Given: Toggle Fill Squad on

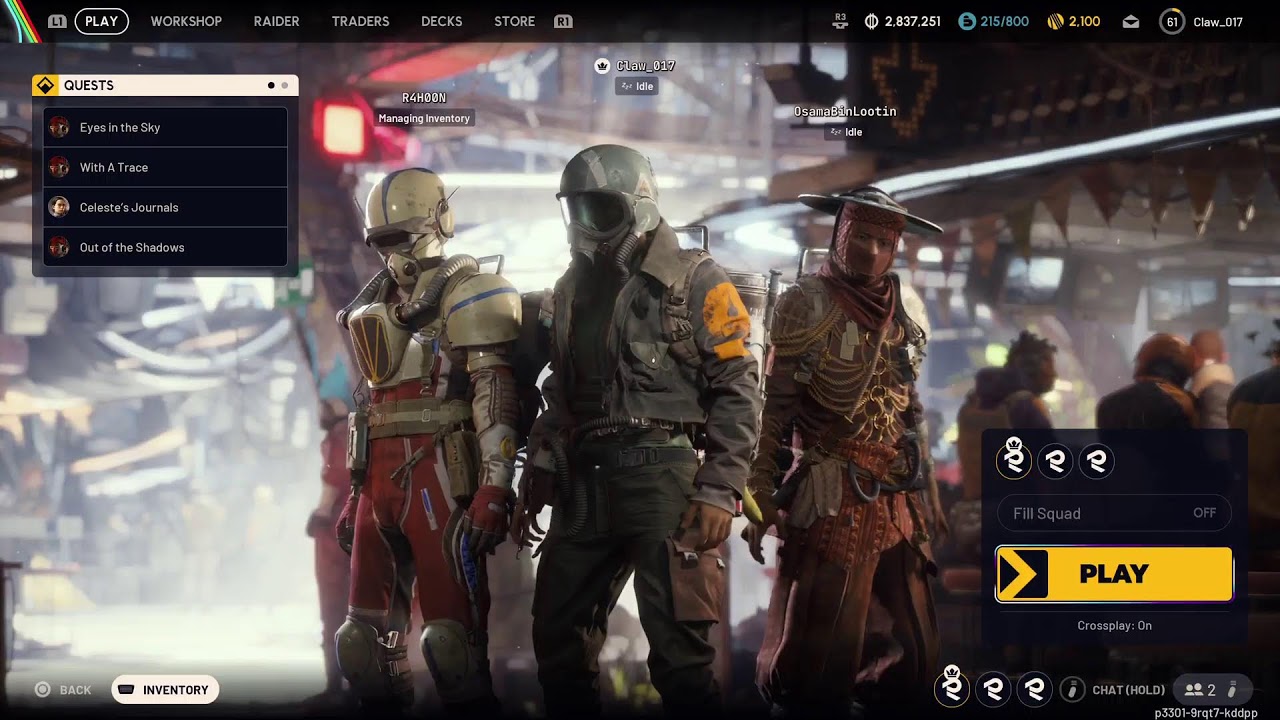Looking at the screenshot, I should 1114,513.
